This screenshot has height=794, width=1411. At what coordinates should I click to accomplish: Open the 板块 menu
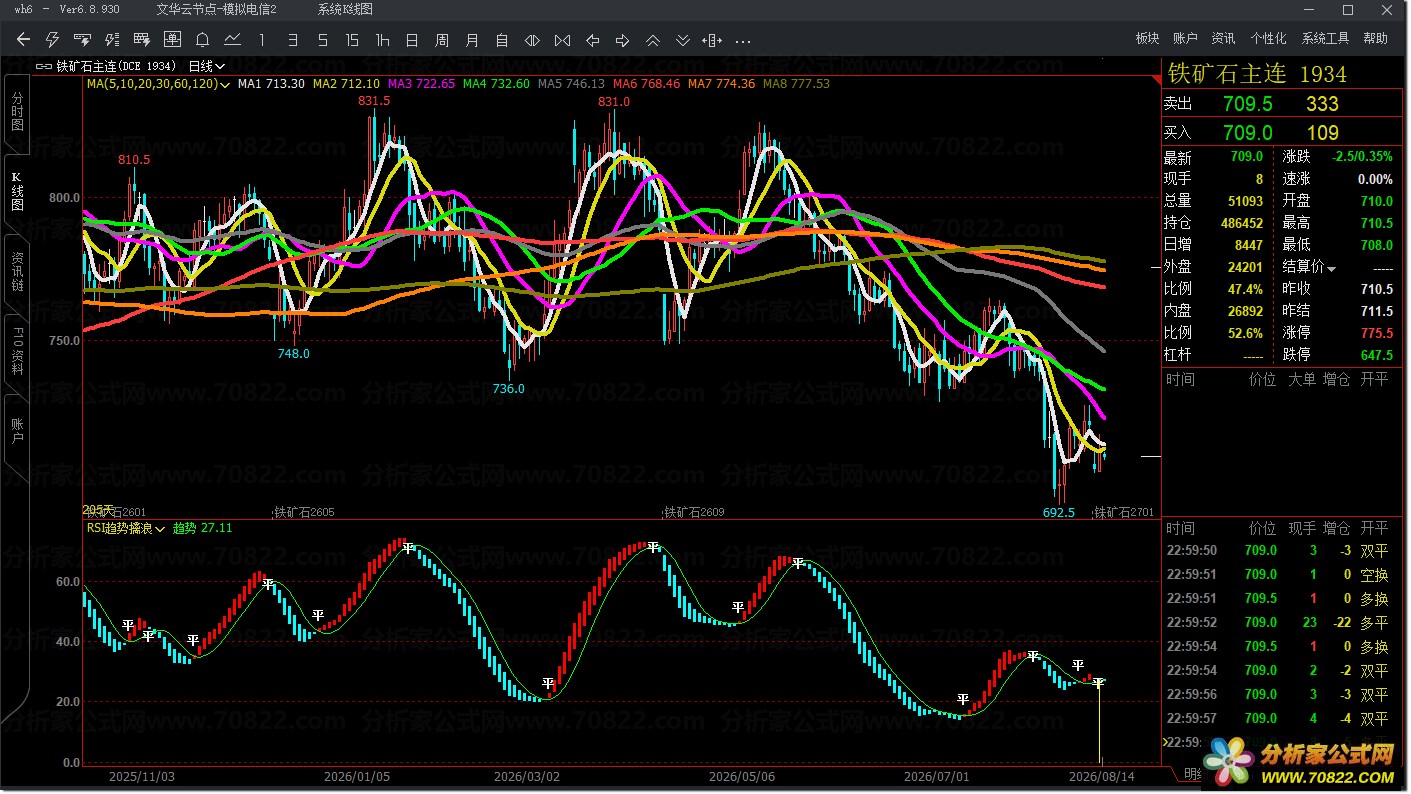[x=1147, y=38]
